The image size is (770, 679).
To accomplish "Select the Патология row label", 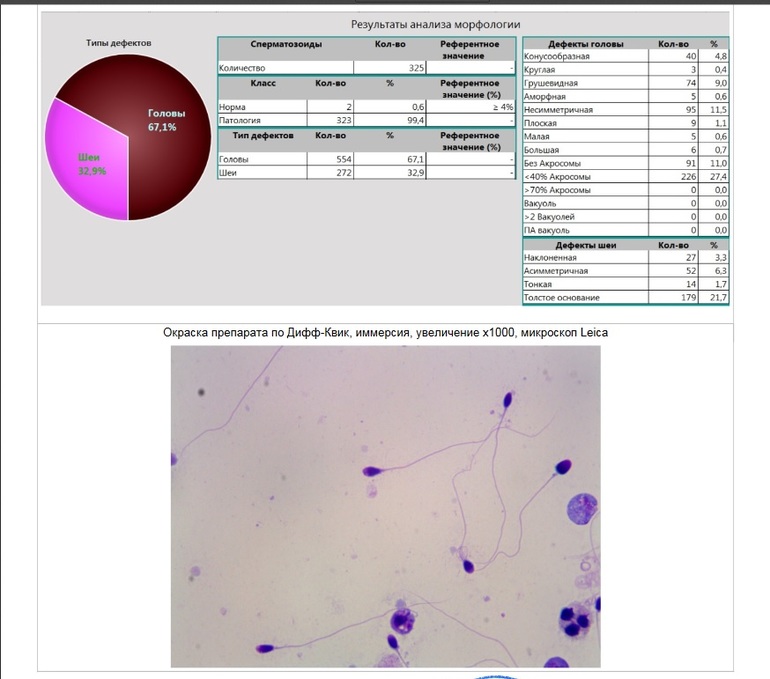I will click(x=239, y=120).
